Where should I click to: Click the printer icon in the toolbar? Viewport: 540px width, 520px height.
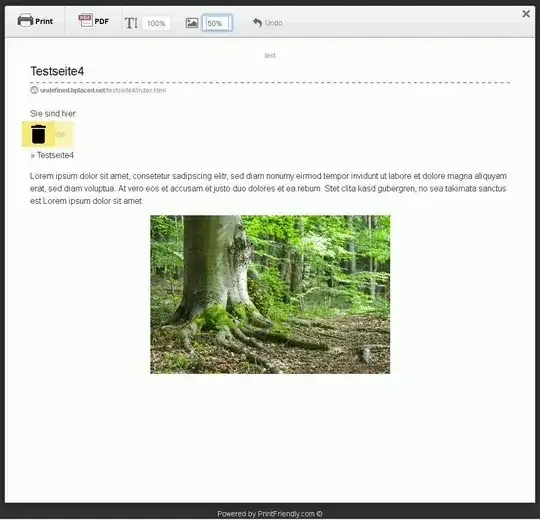point(25,20)
